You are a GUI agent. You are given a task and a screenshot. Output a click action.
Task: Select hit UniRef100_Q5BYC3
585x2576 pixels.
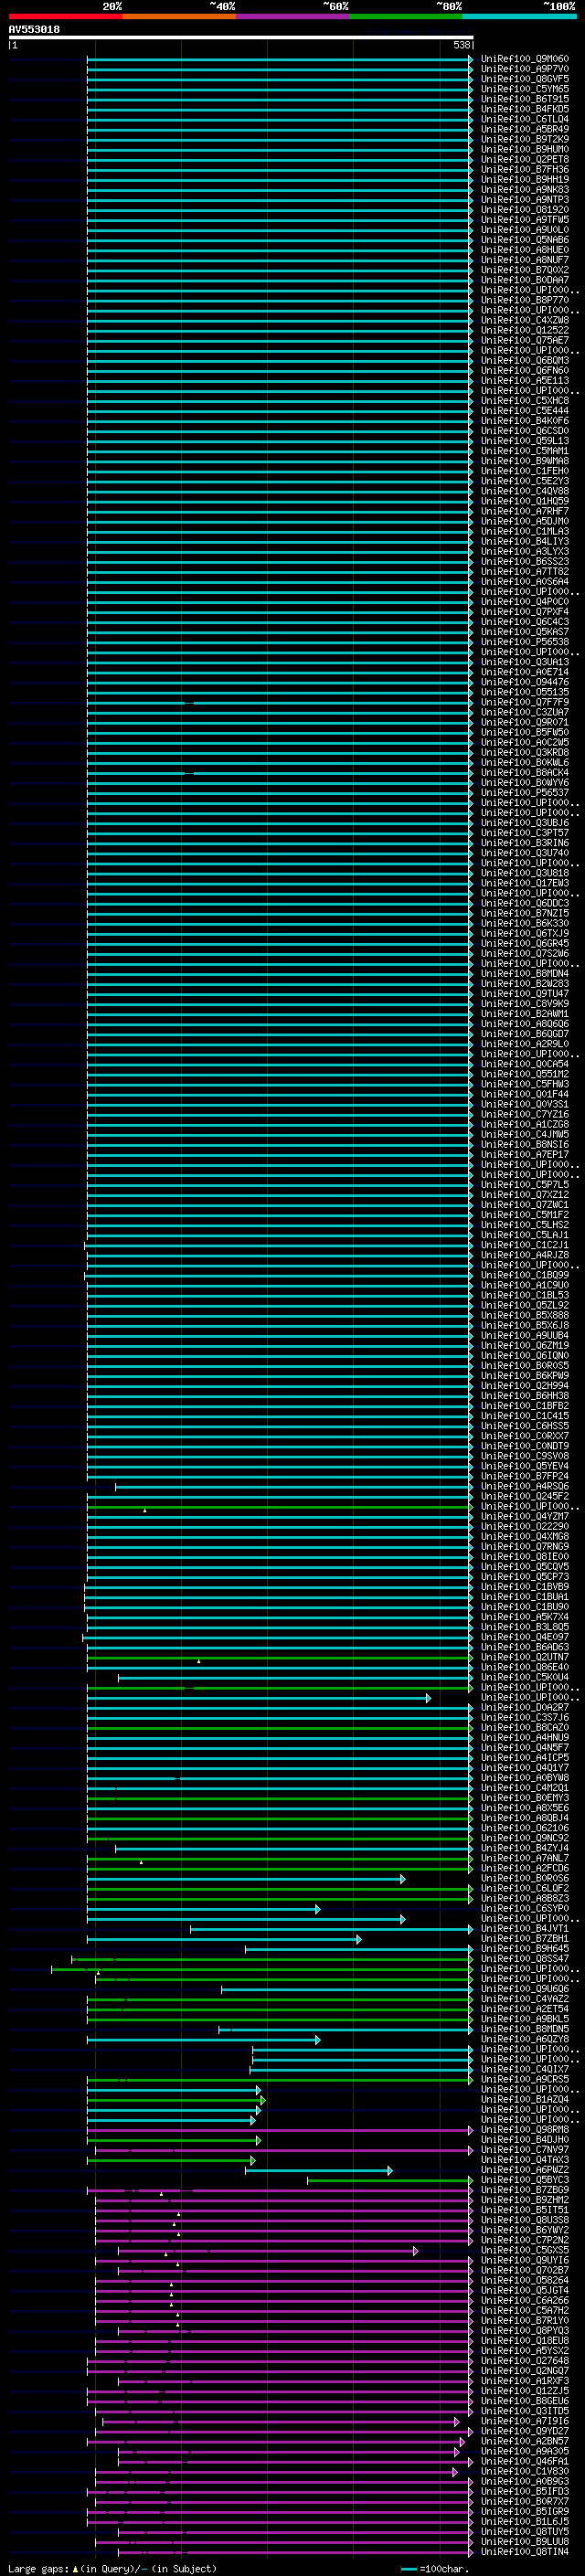coord(525,2180)
